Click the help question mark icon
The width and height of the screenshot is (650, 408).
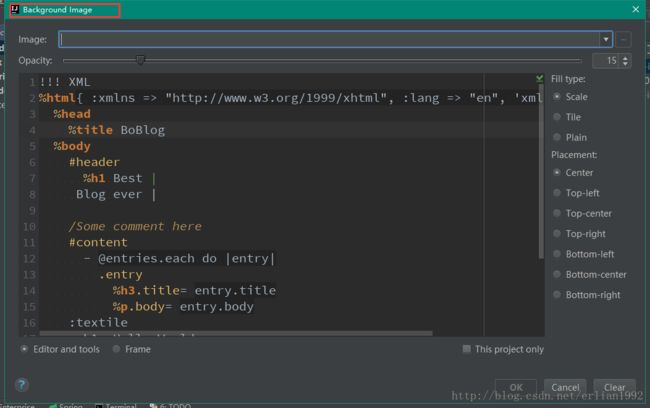pyautogui.click(x=22, y=385)
